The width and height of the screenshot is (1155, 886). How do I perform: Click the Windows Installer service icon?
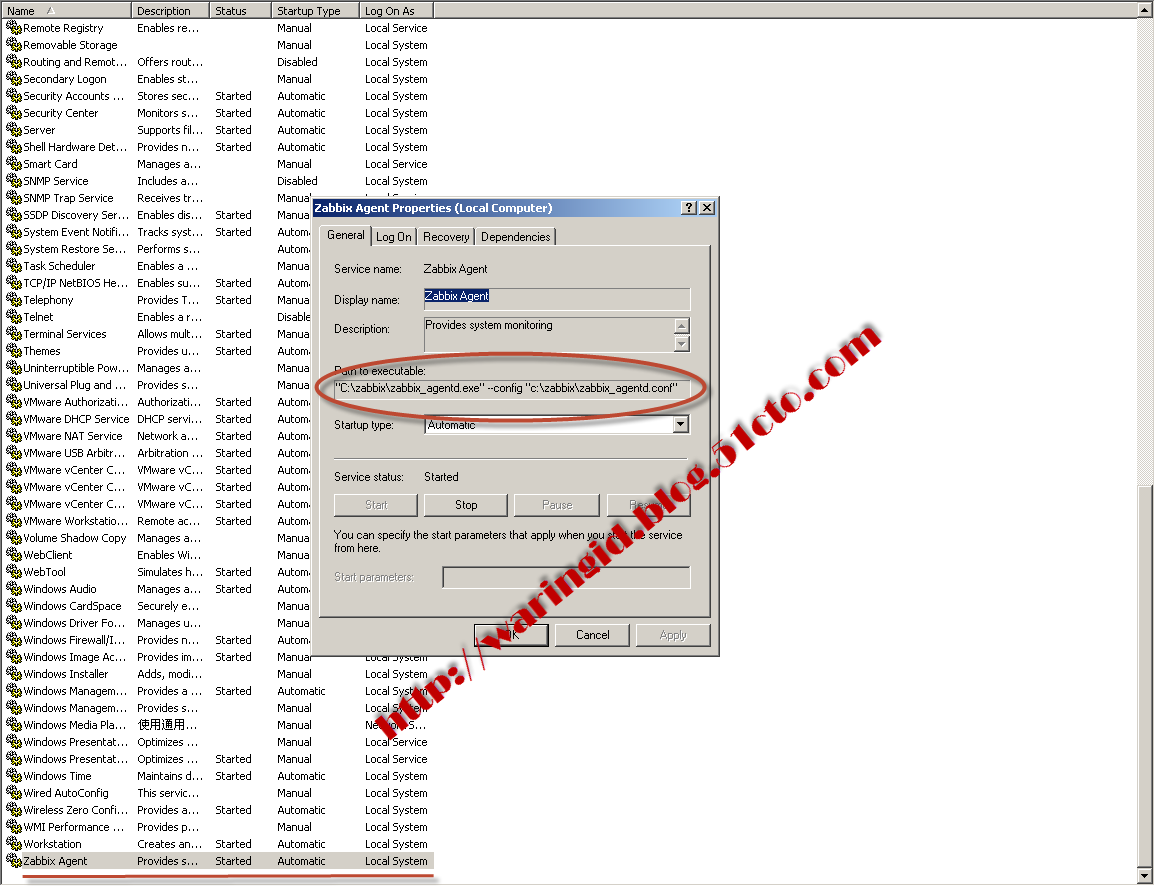[13, 673]
